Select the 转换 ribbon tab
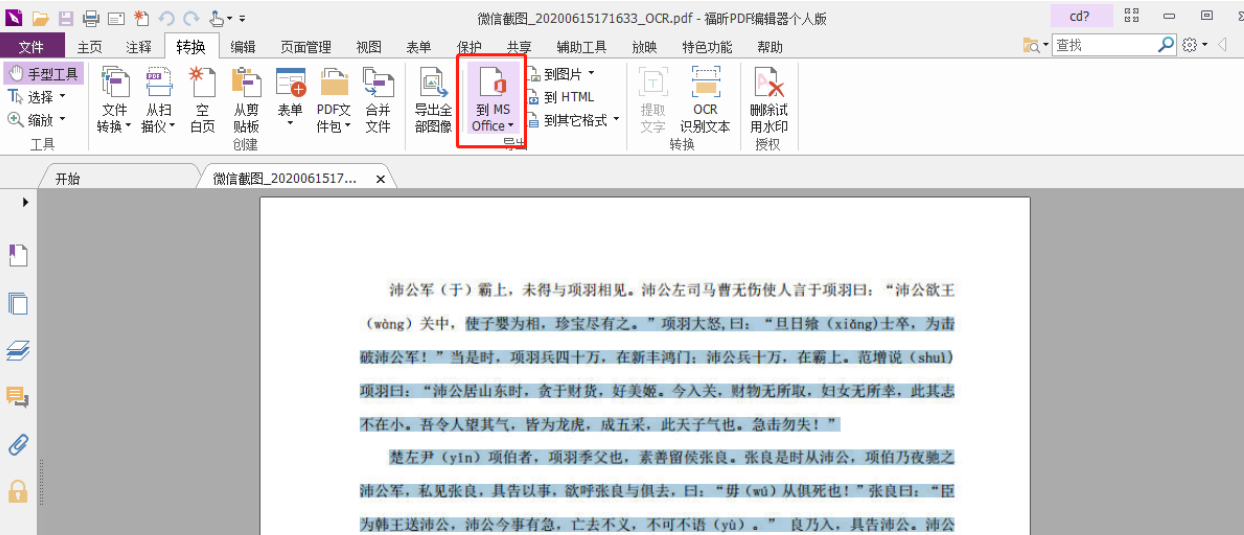 (x=191, y=46)
